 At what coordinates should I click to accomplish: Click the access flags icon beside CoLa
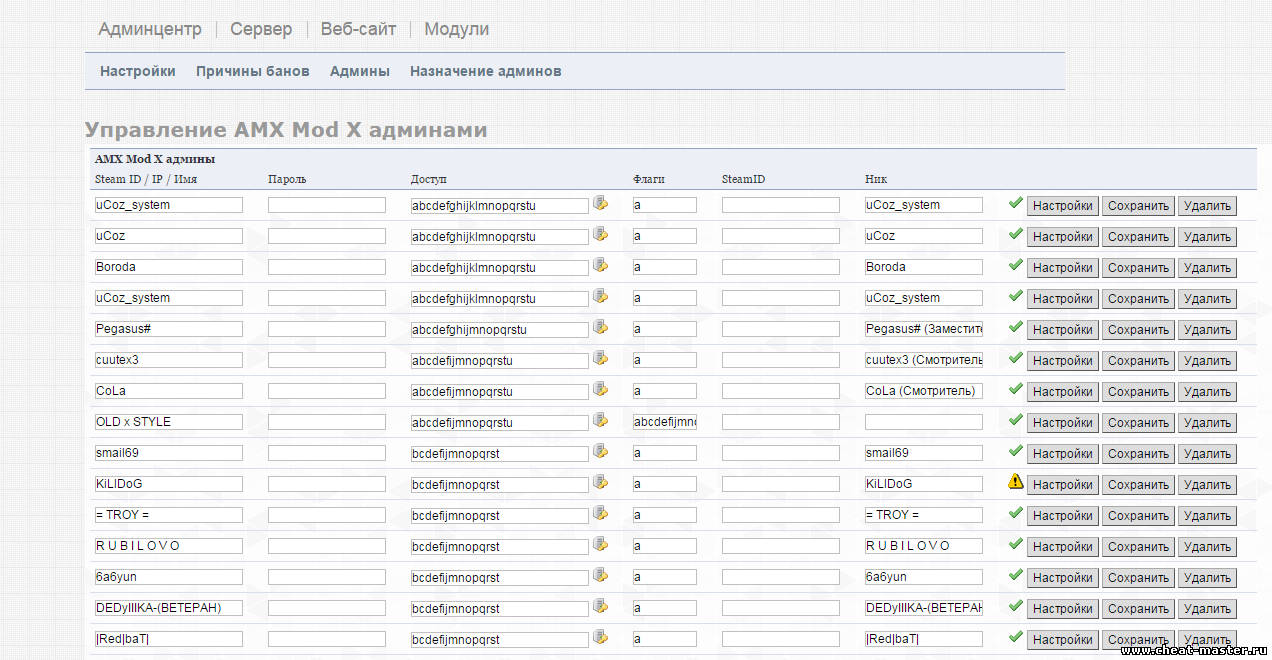(x=600, y=389)
